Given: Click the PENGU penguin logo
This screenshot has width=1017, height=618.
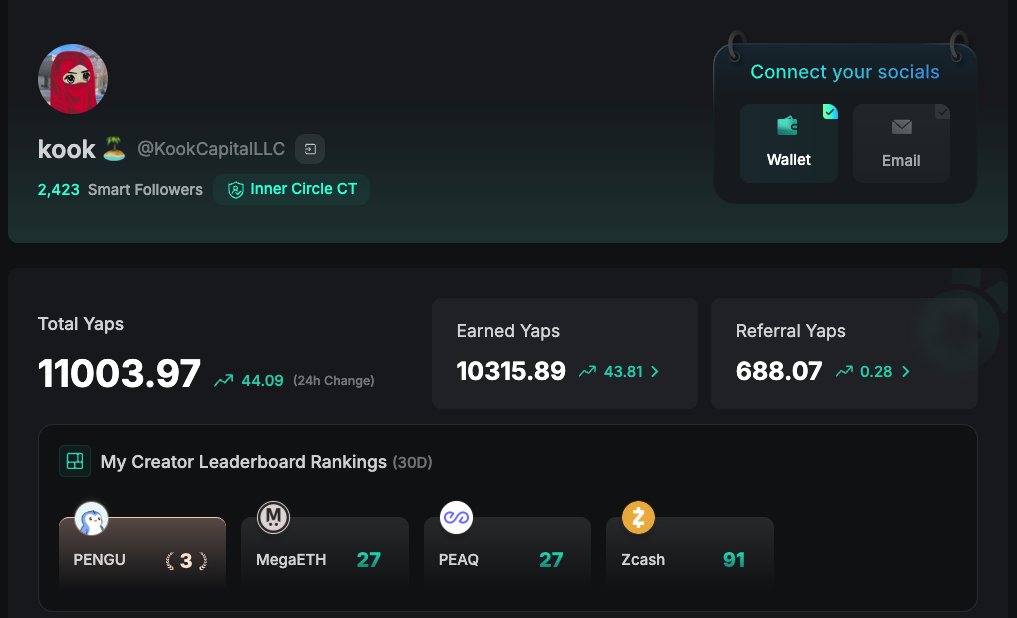Looking at the screenshot, I should [91, 518].
